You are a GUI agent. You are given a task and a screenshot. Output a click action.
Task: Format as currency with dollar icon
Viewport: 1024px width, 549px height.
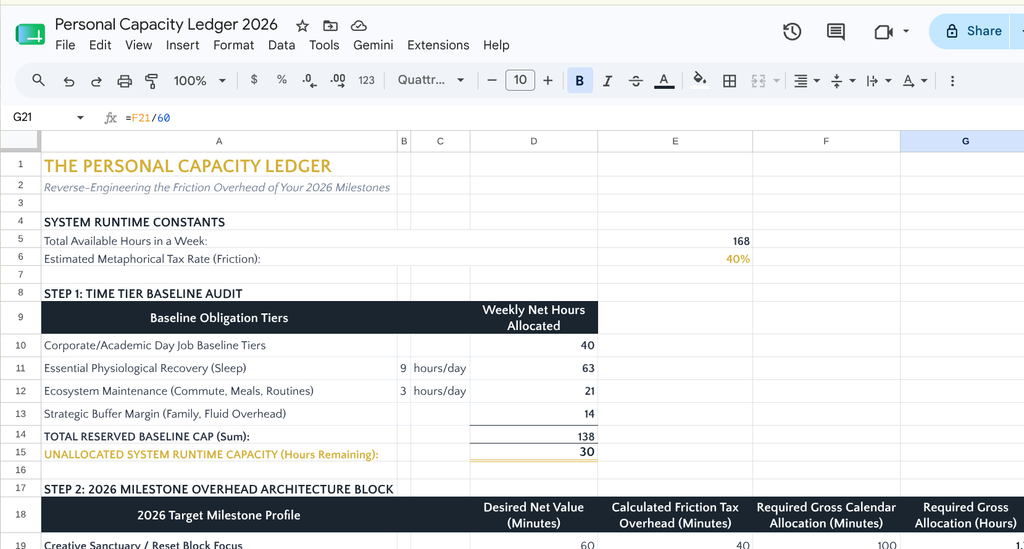tap(254, 80)
